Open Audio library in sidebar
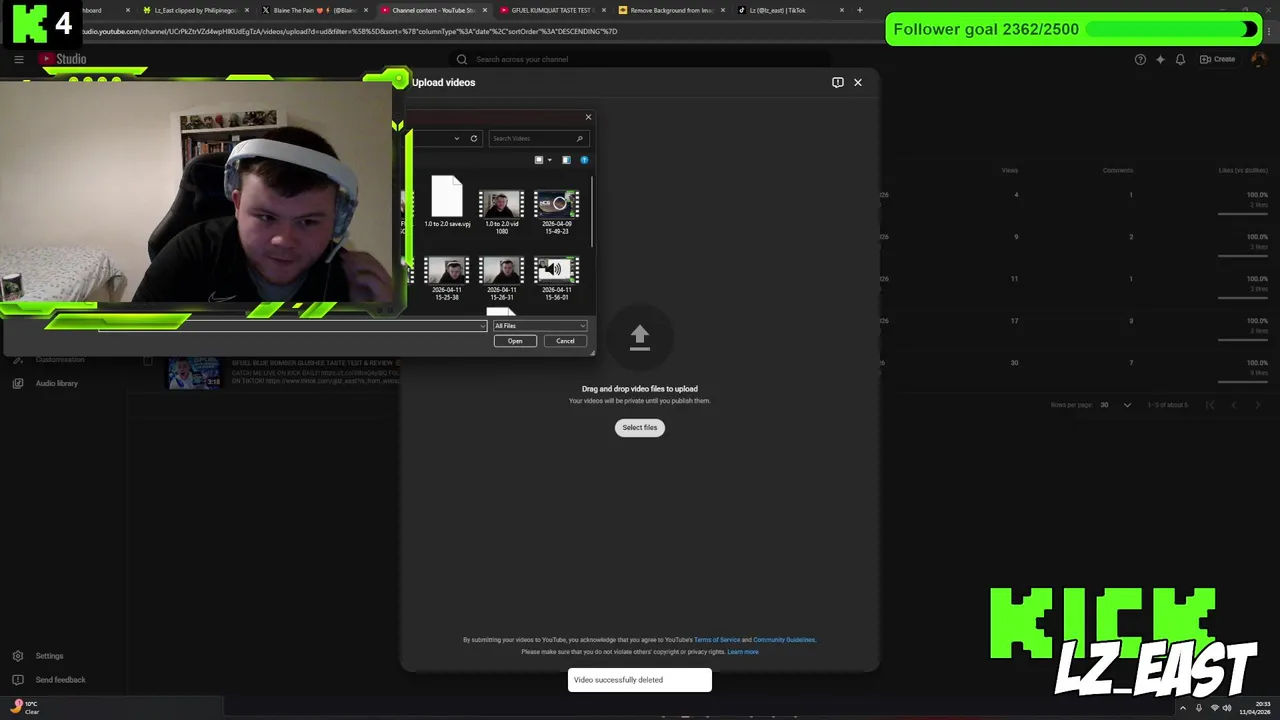 click(x=56, y=383)
